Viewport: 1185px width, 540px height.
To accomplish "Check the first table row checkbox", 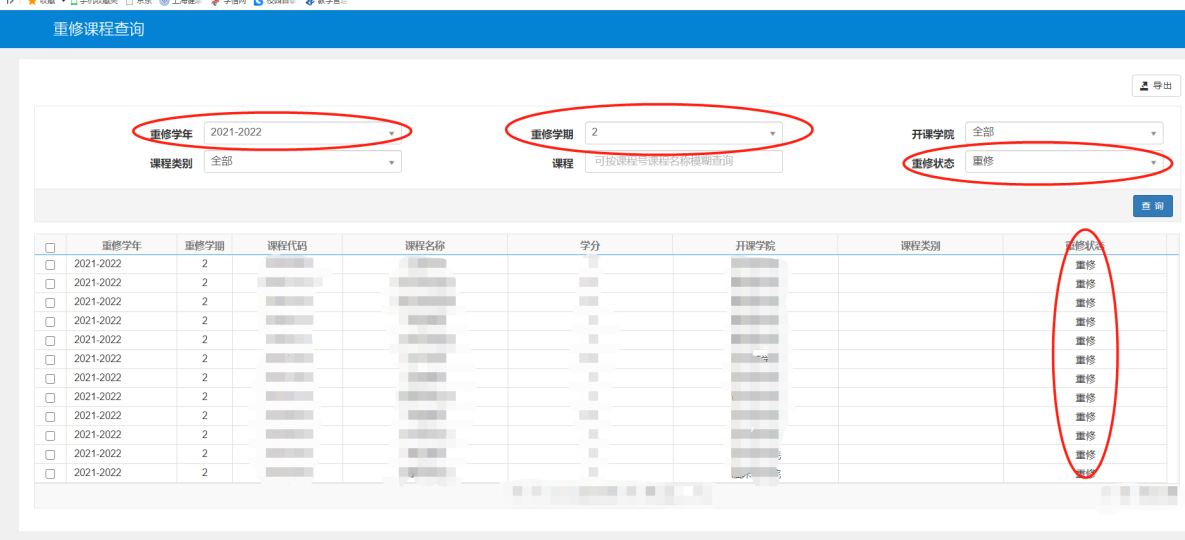I will pos(50,265).
